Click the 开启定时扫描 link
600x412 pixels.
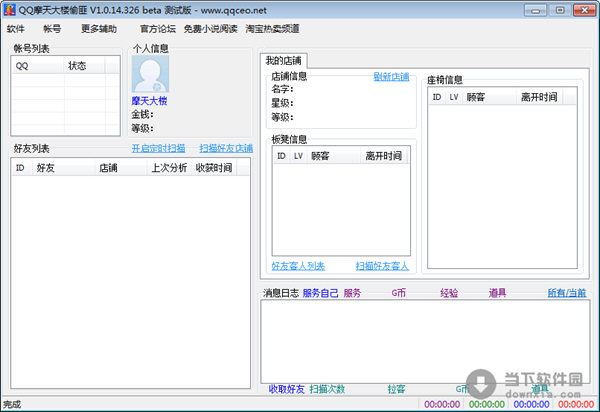click(x=158, y=148)
